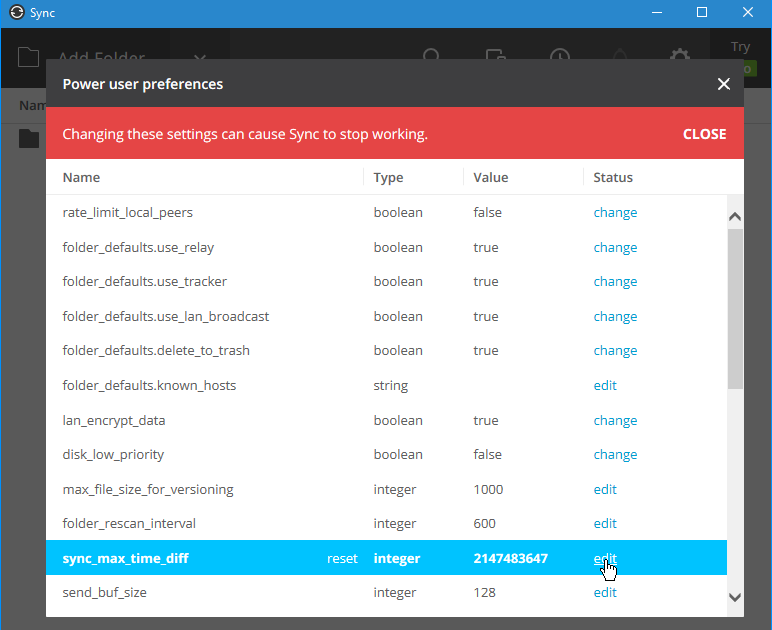This screenshot has height=630, width=772.
Task: Click change for folder_defaults.use_lan_broadcast
Action: (615, 316)
